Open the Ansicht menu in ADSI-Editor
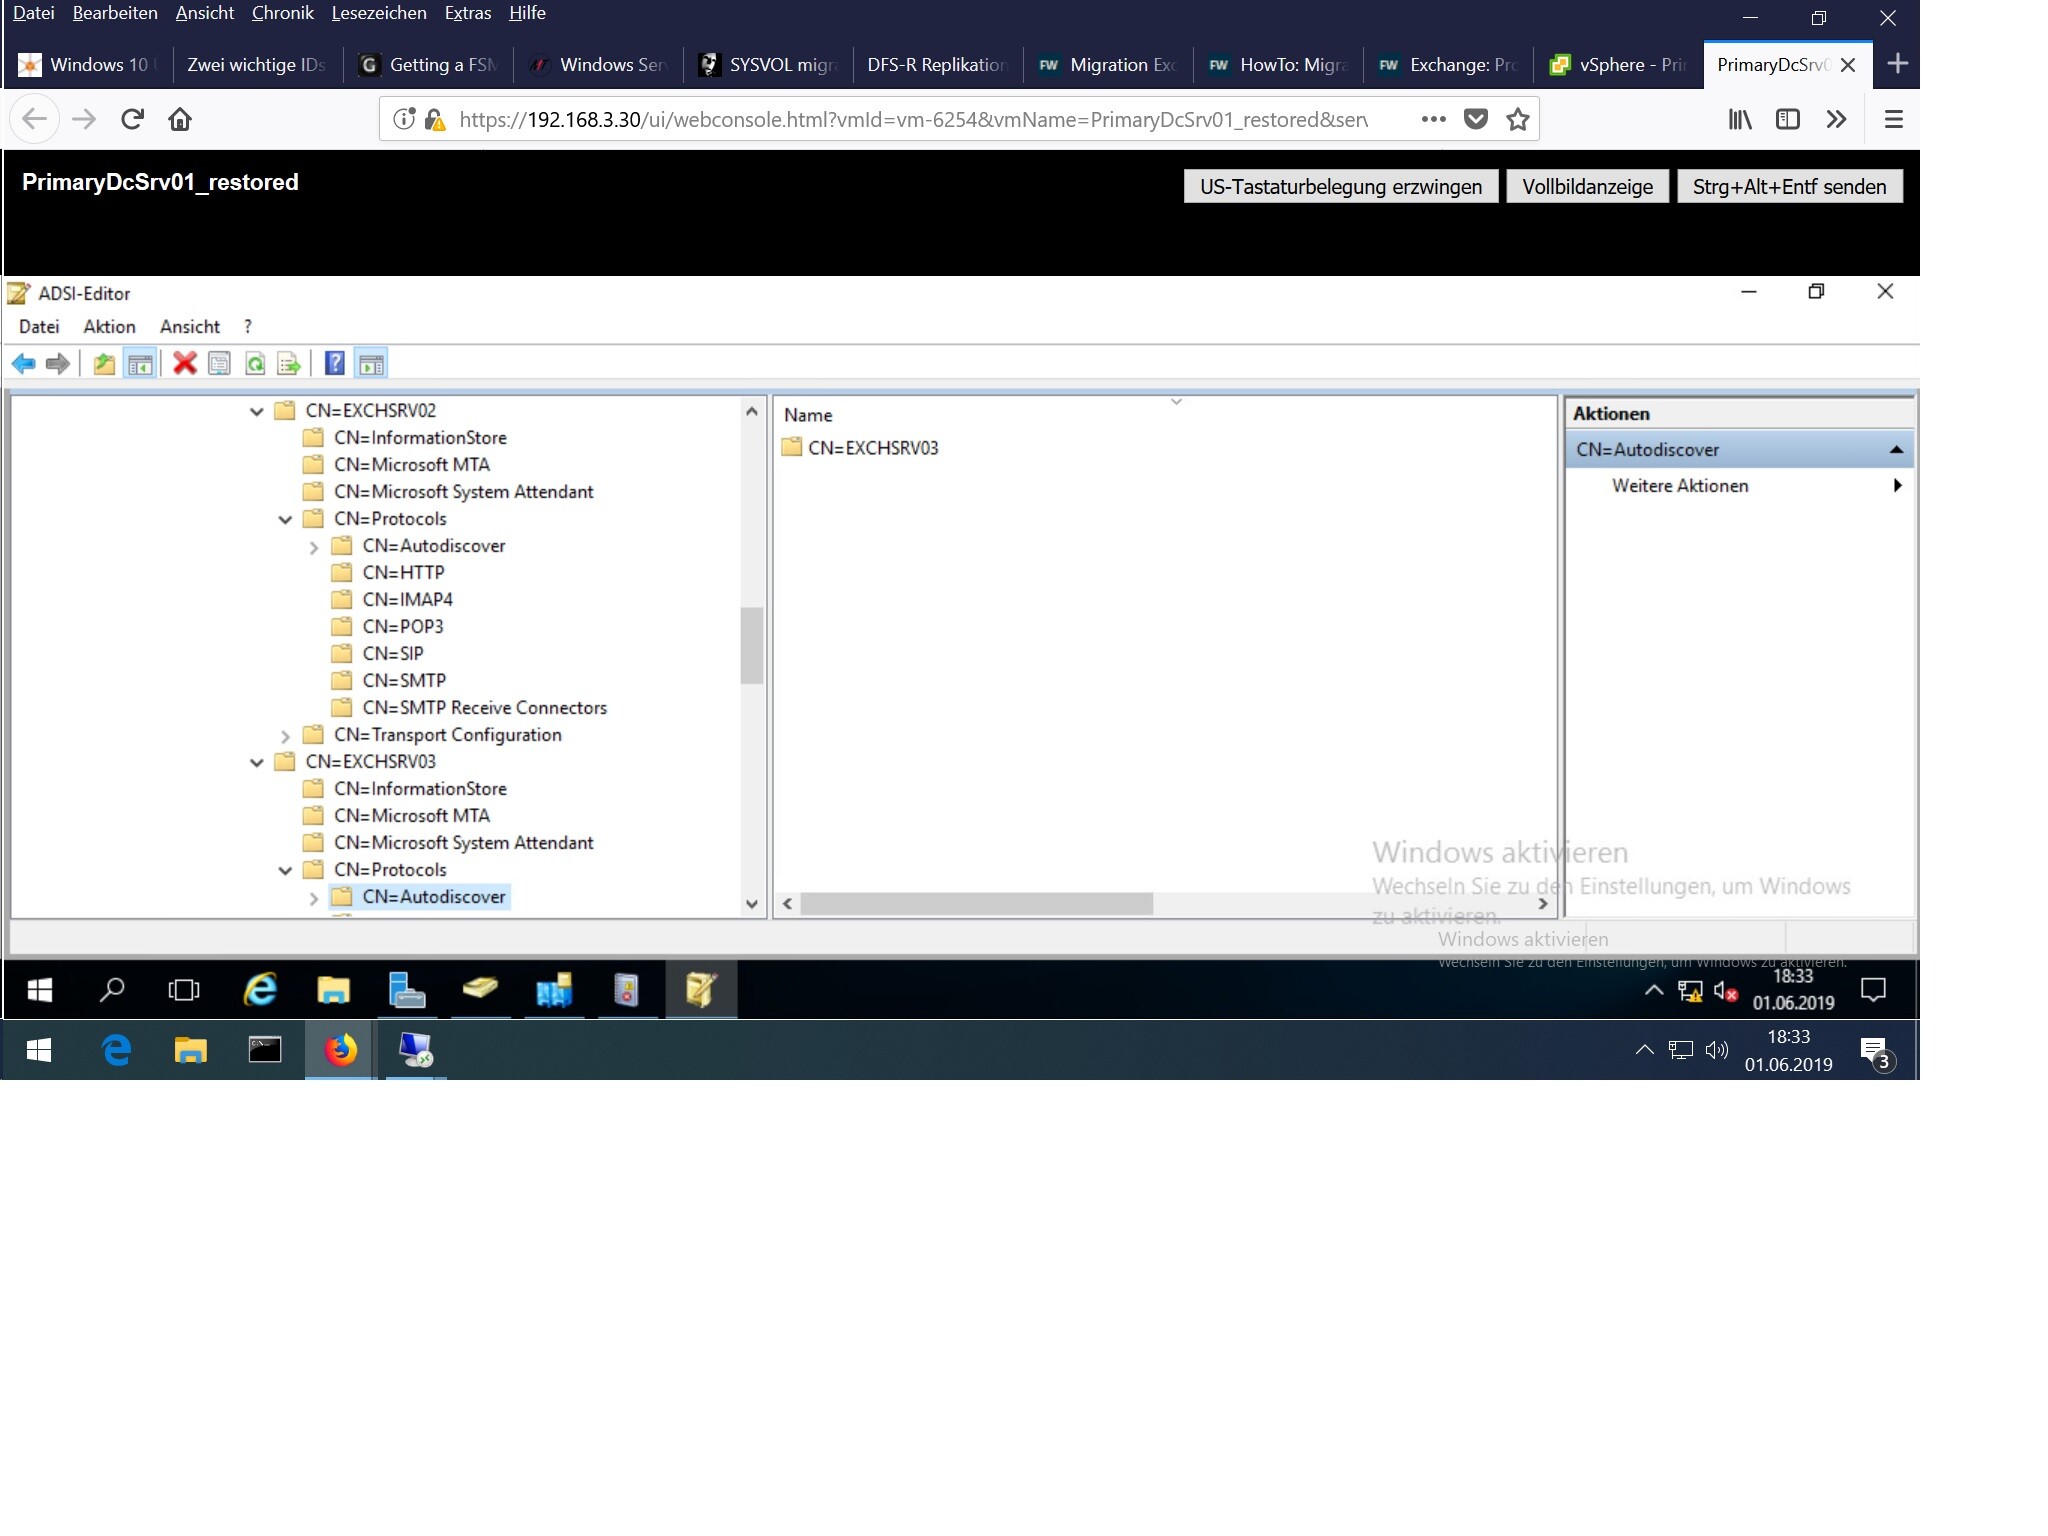This screenshot has width=2048, height=1536. point(190,327)
